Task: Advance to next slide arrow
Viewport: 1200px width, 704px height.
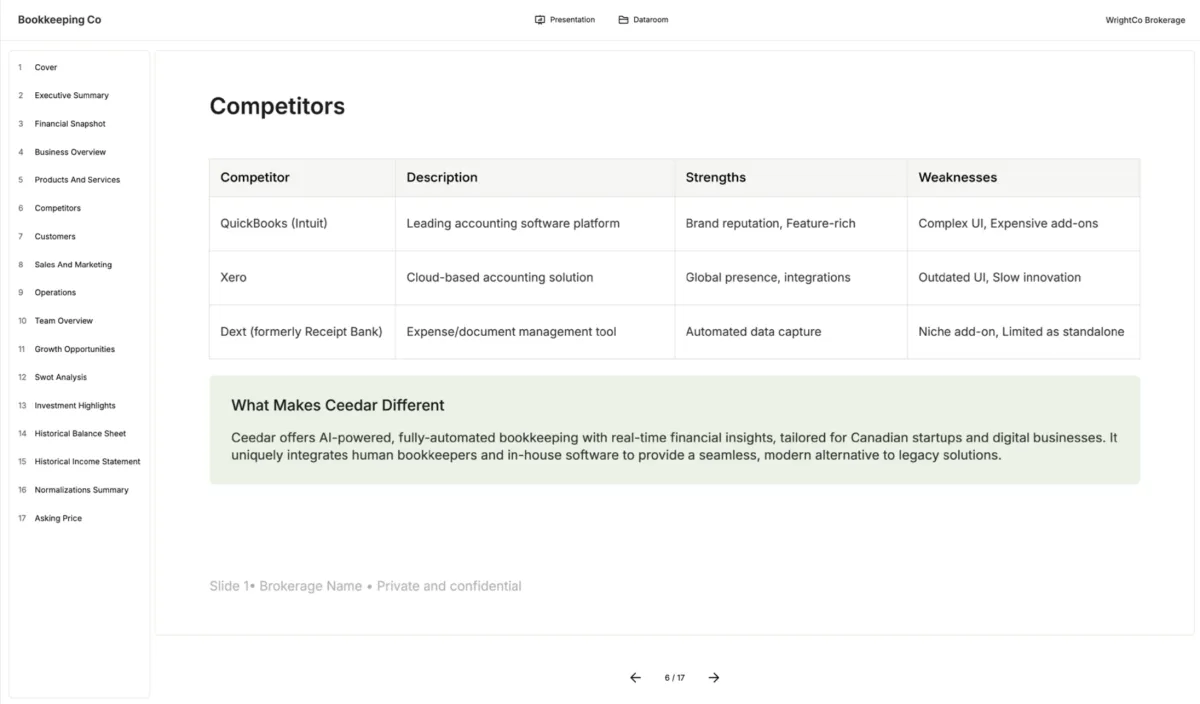Action: click(714, 678)
